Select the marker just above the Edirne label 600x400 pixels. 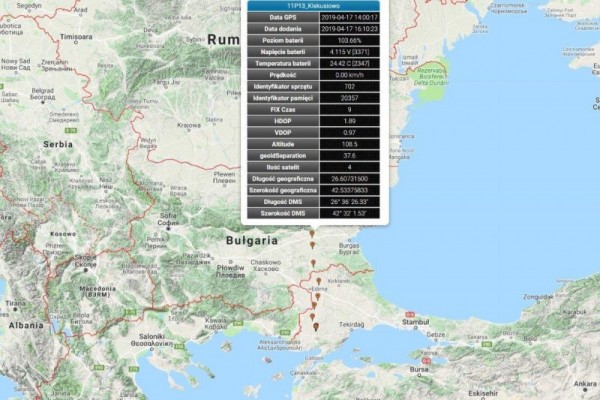[x=318, y=281]
